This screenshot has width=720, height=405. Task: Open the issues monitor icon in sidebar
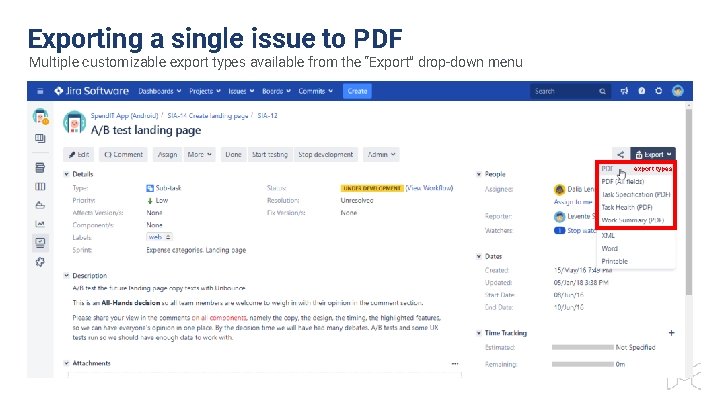pos(40,242)
